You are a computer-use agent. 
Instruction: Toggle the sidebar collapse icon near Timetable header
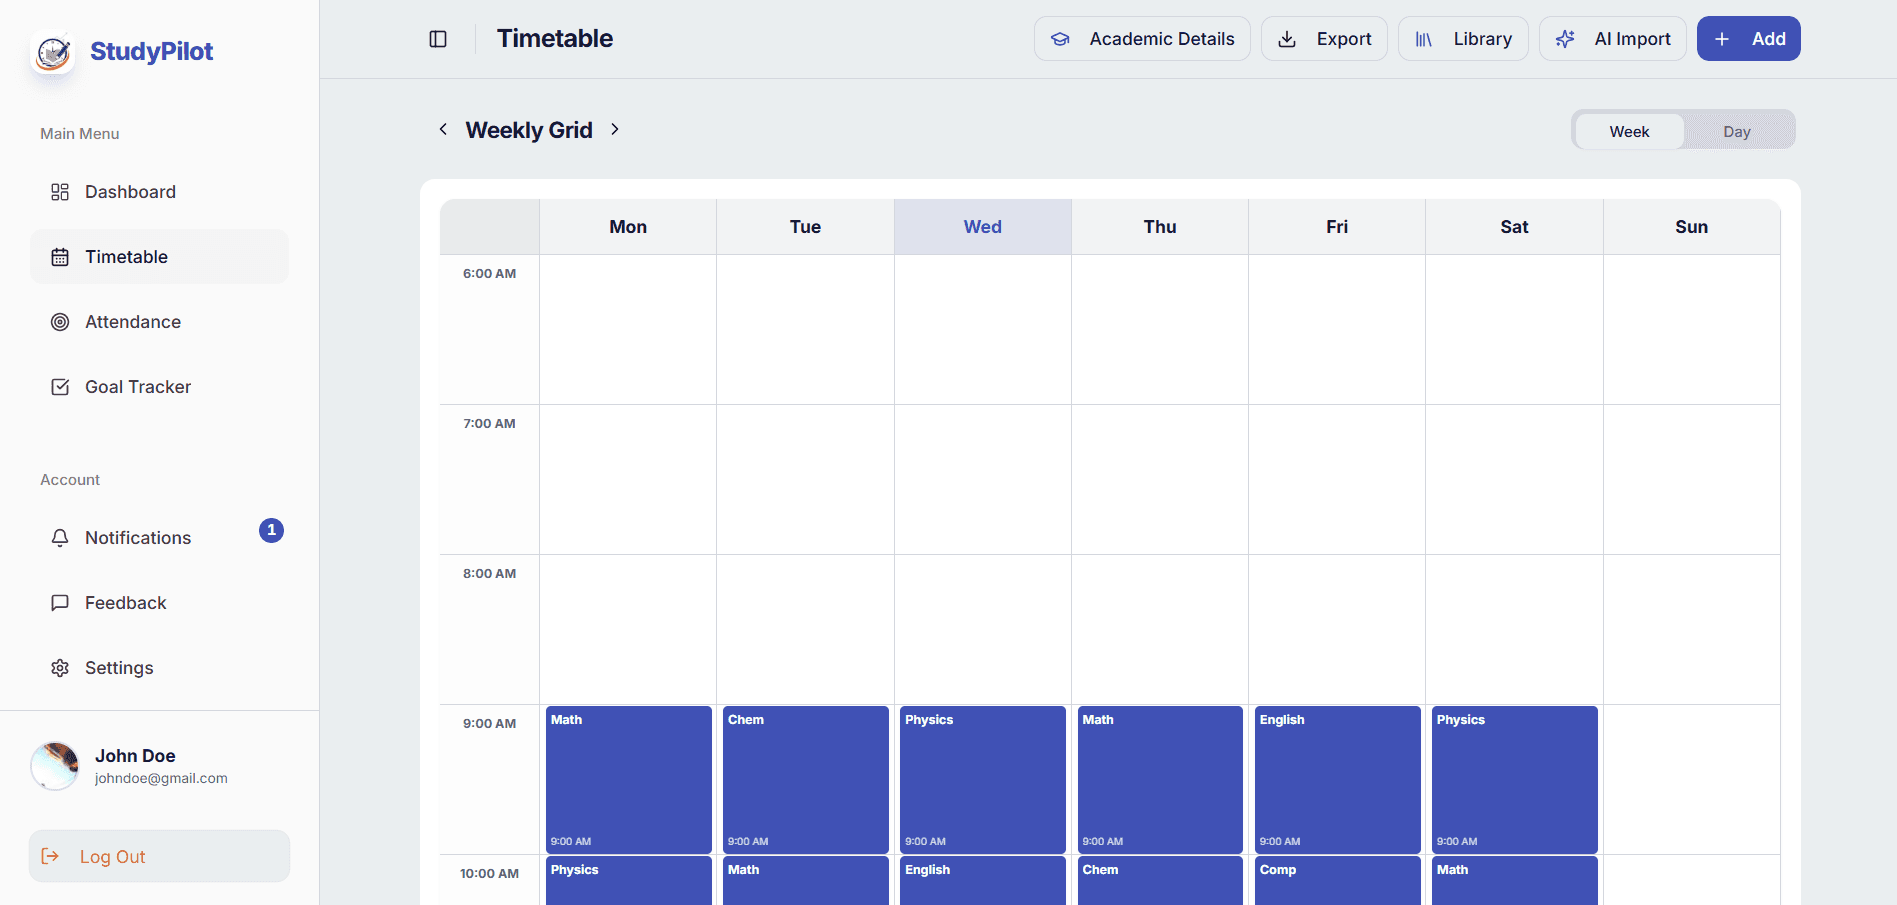tap(438, 38)
